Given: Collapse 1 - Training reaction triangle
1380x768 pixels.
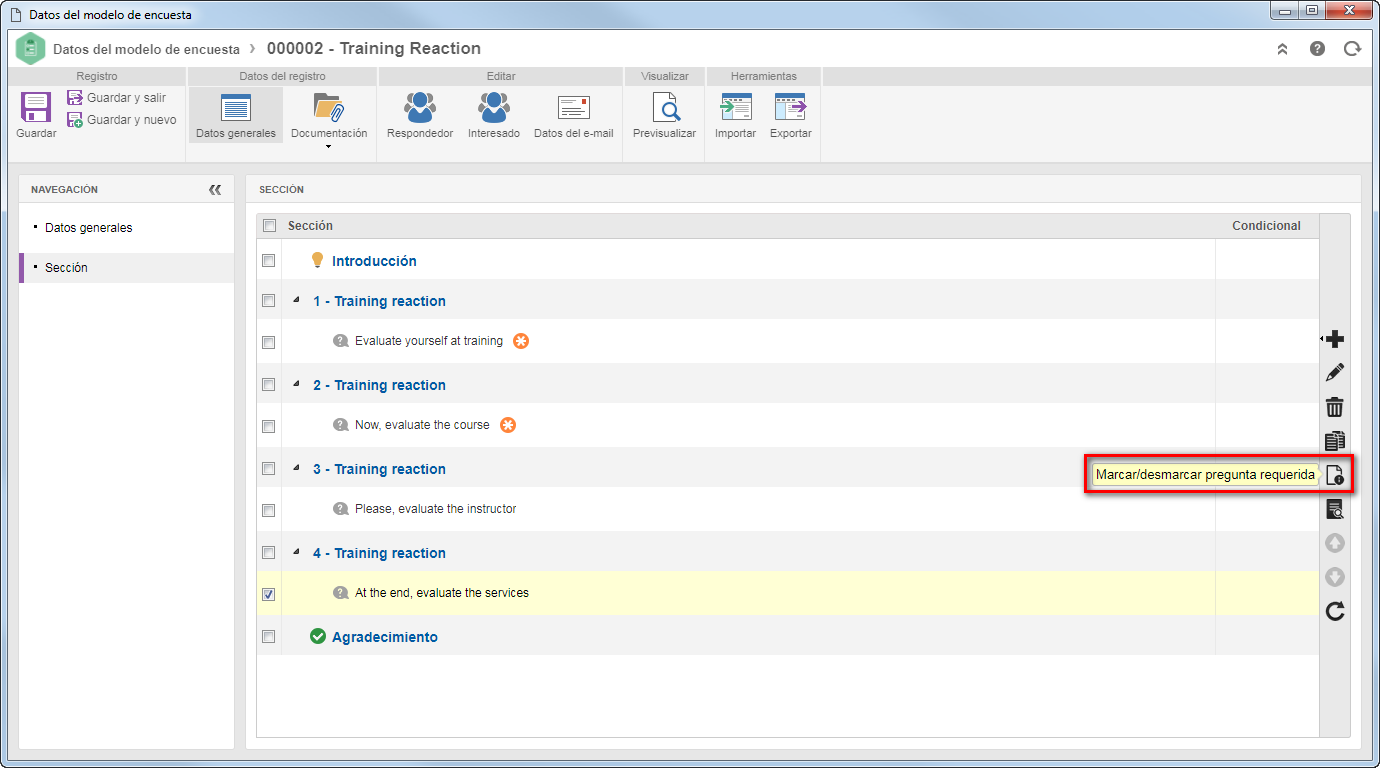Looking at the screenshot, I should tap(296, 300).
